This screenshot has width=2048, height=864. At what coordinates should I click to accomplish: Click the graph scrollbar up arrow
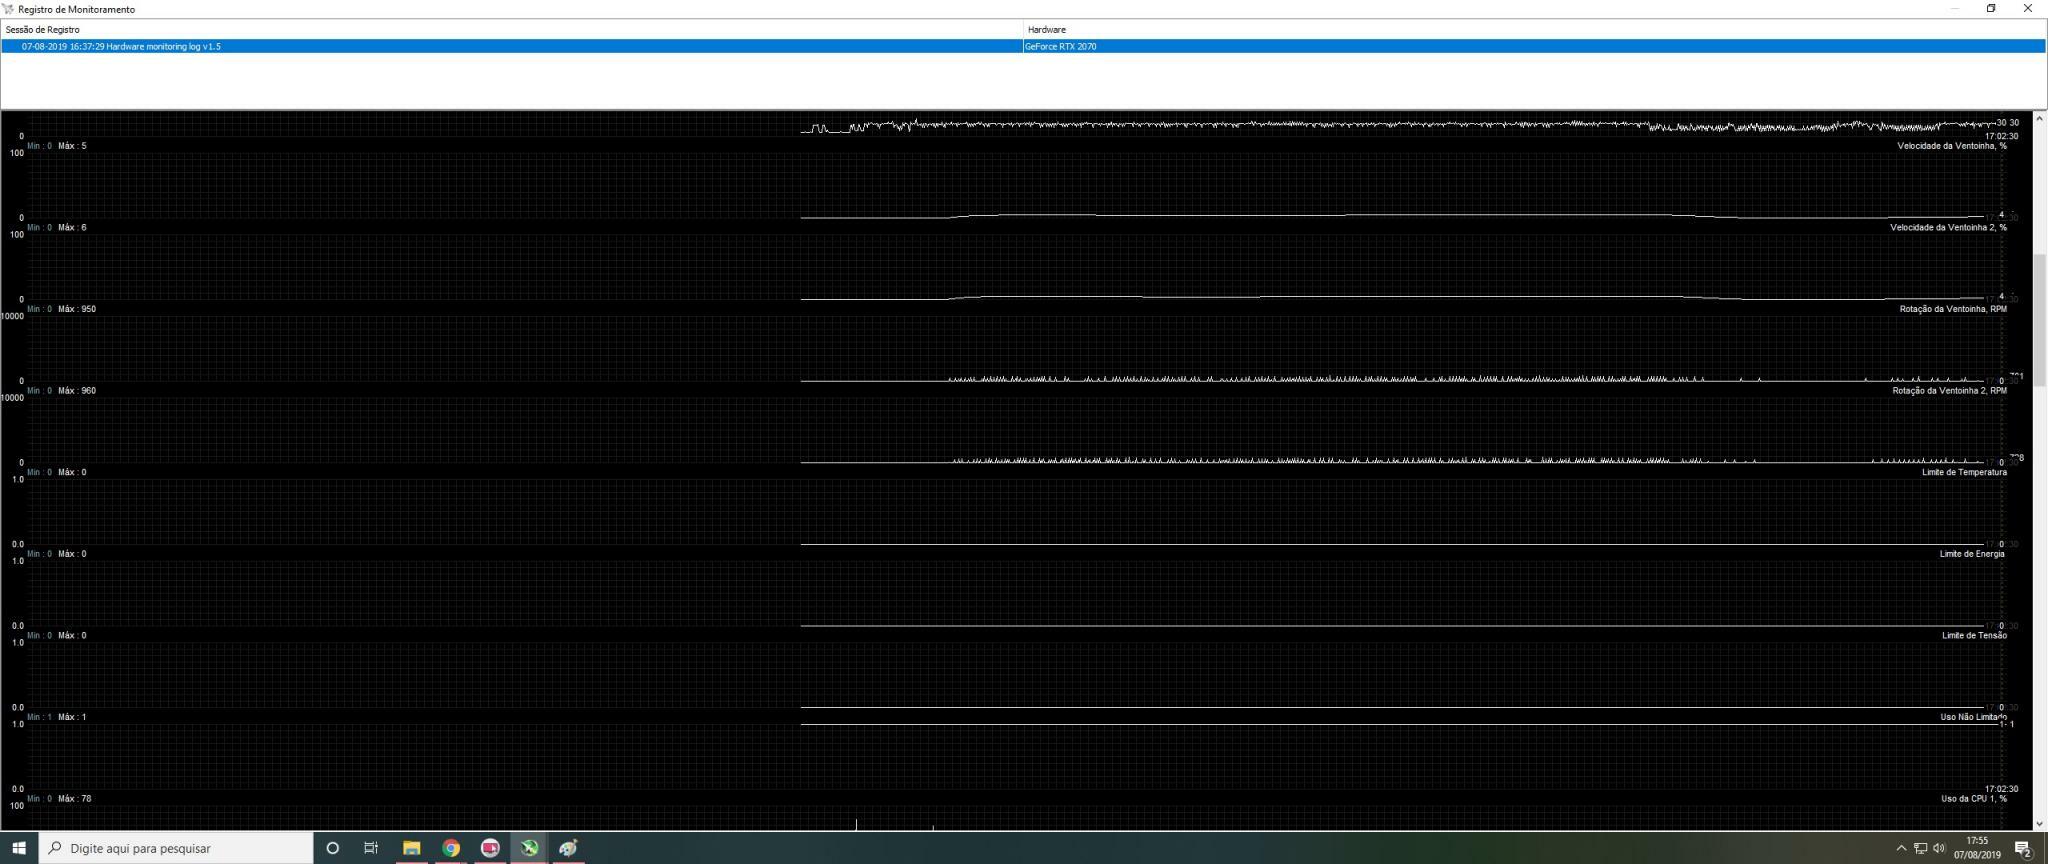[x=2040, y=120]
